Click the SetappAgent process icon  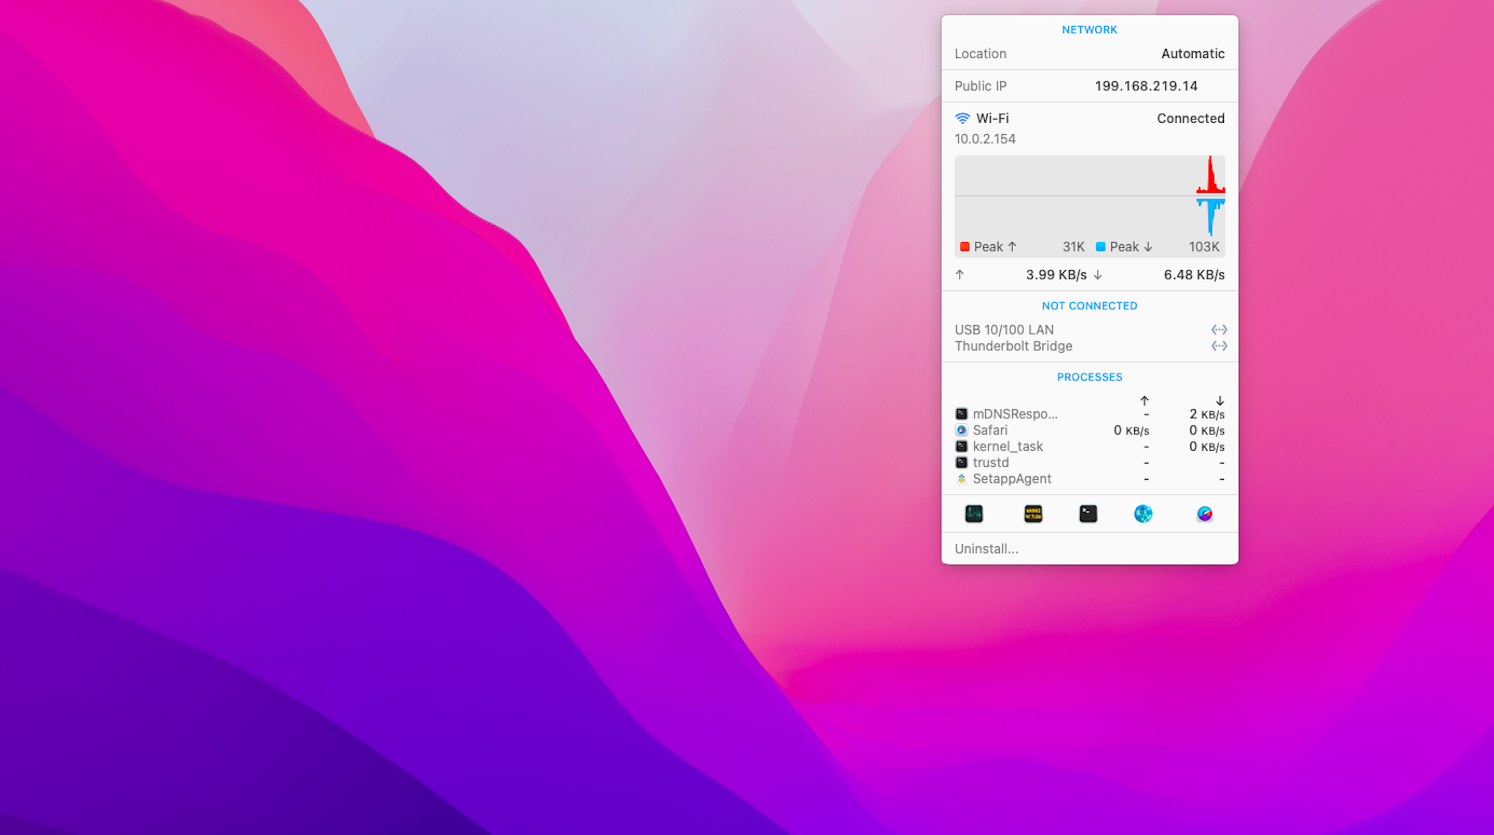(961, 479)
